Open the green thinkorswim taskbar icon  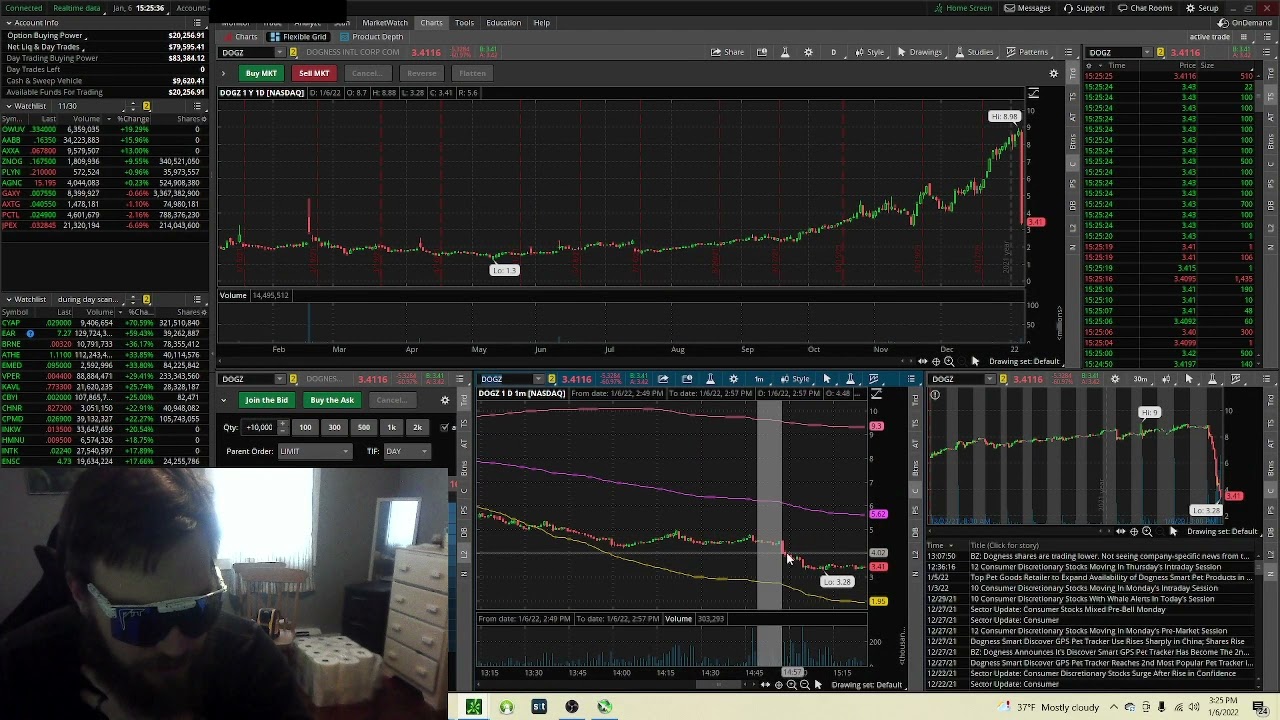click(x=474, y=707)
